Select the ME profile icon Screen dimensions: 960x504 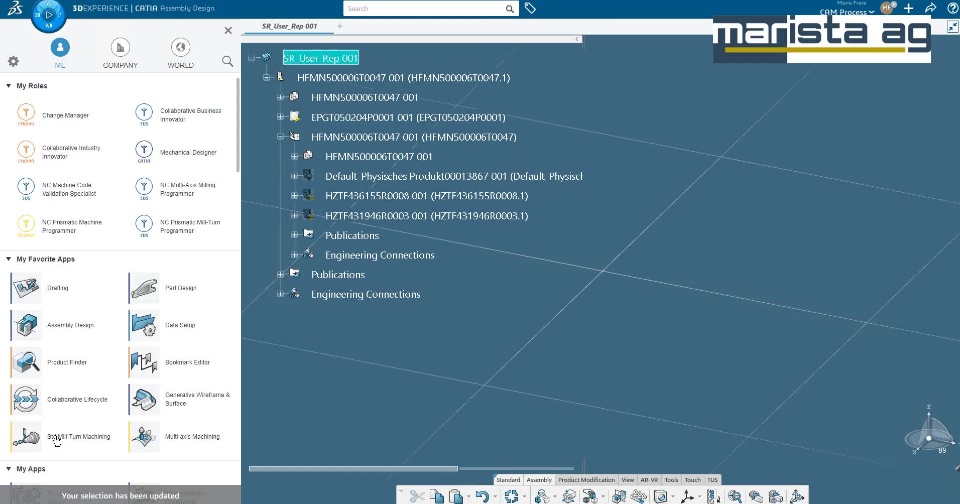coord(60,47)
